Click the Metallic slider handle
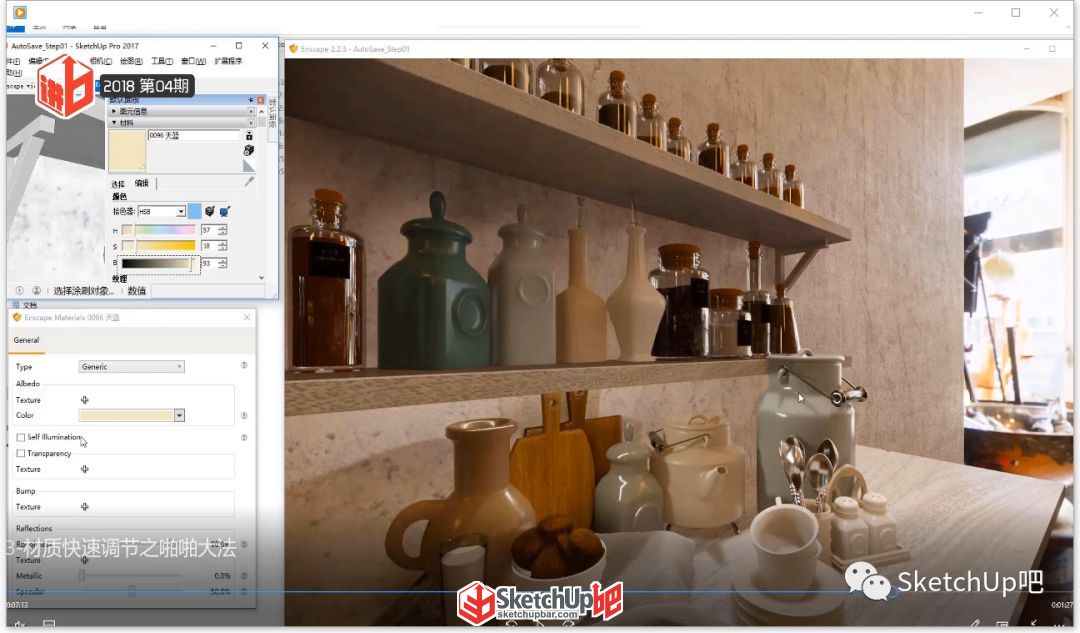This screenshot has width=1080, height=633. (x=82, y=576)
